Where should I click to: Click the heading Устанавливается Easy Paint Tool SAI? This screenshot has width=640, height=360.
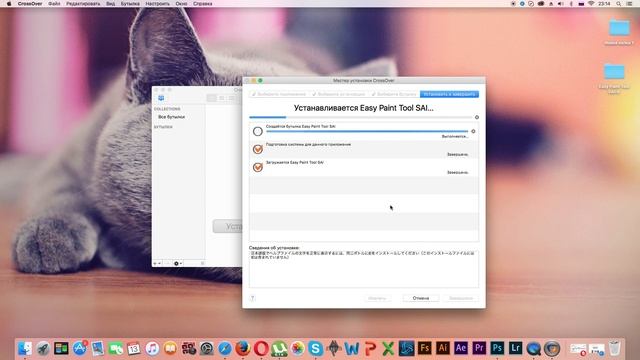(x=364, y=108)
